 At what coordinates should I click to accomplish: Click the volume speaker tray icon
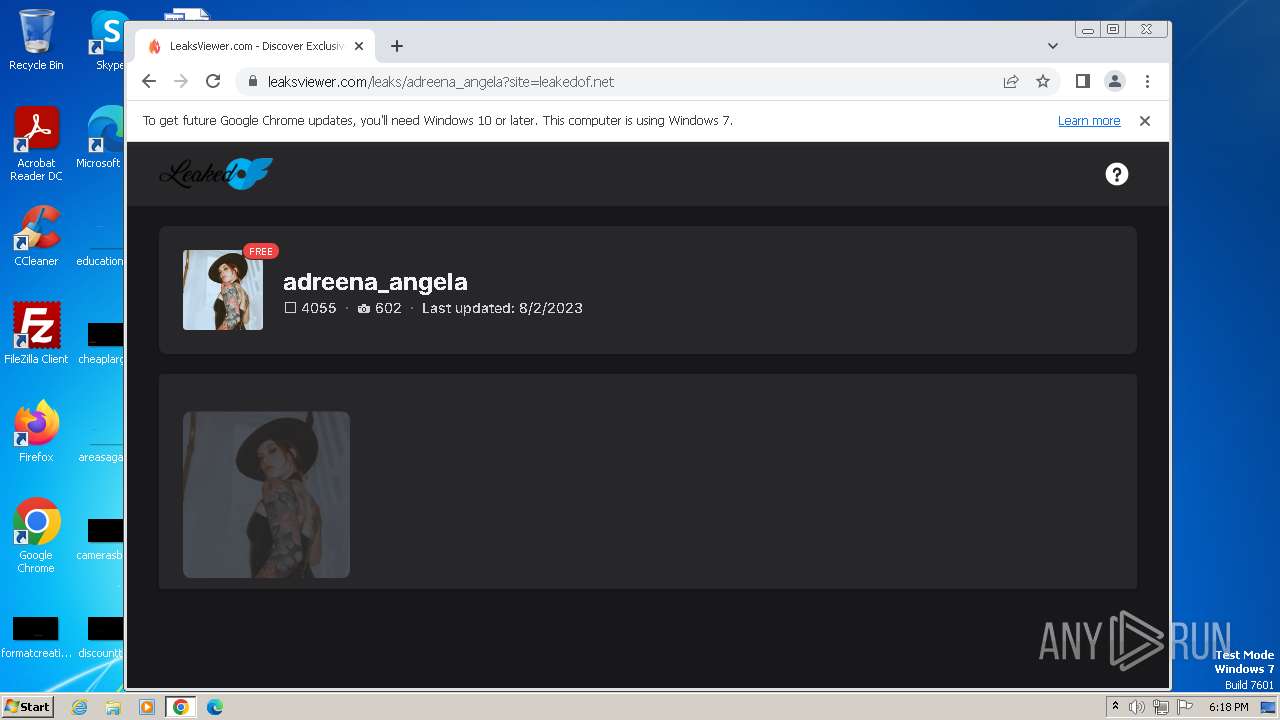point(1137,707)
